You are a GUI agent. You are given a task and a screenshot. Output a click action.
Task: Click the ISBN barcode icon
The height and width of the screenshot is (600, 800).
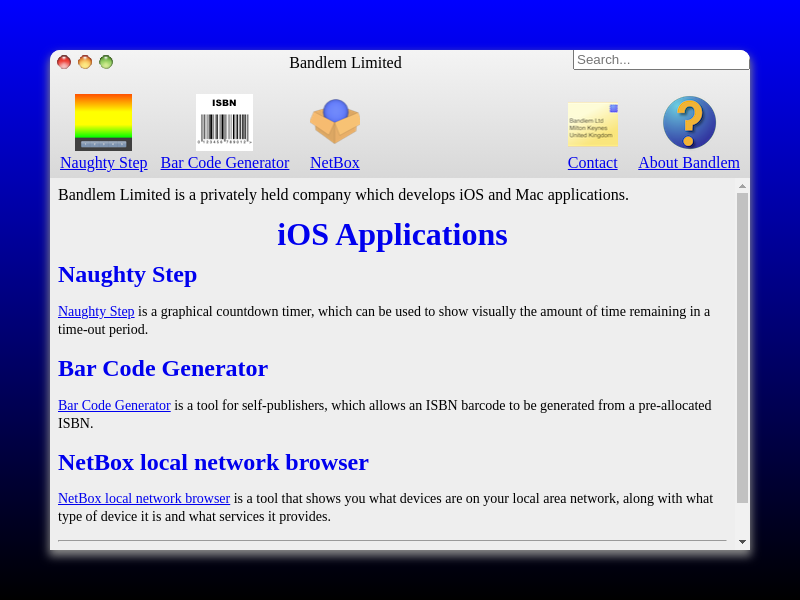224,122
